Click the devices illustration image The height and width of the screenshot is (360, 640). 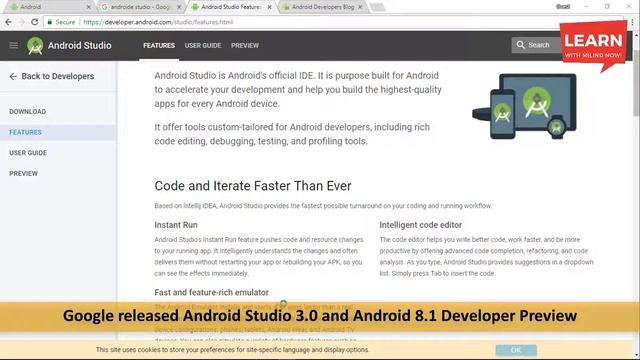524,106
